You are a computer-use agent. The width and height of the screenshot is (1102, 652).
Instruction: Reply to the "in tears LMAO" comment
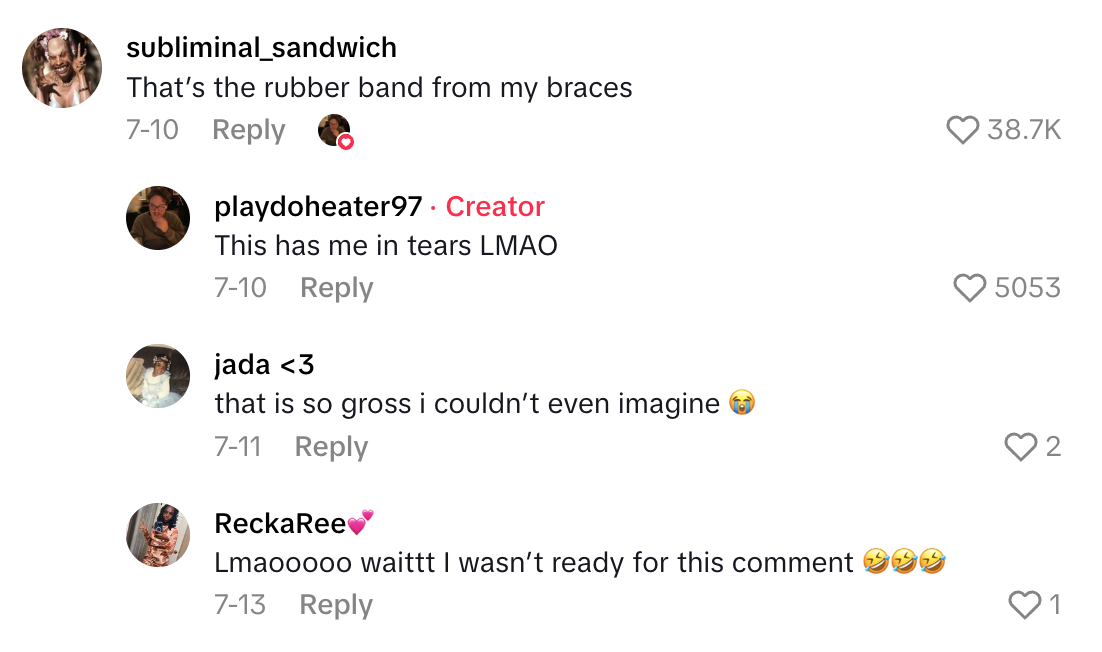click(x=336, y=288)
